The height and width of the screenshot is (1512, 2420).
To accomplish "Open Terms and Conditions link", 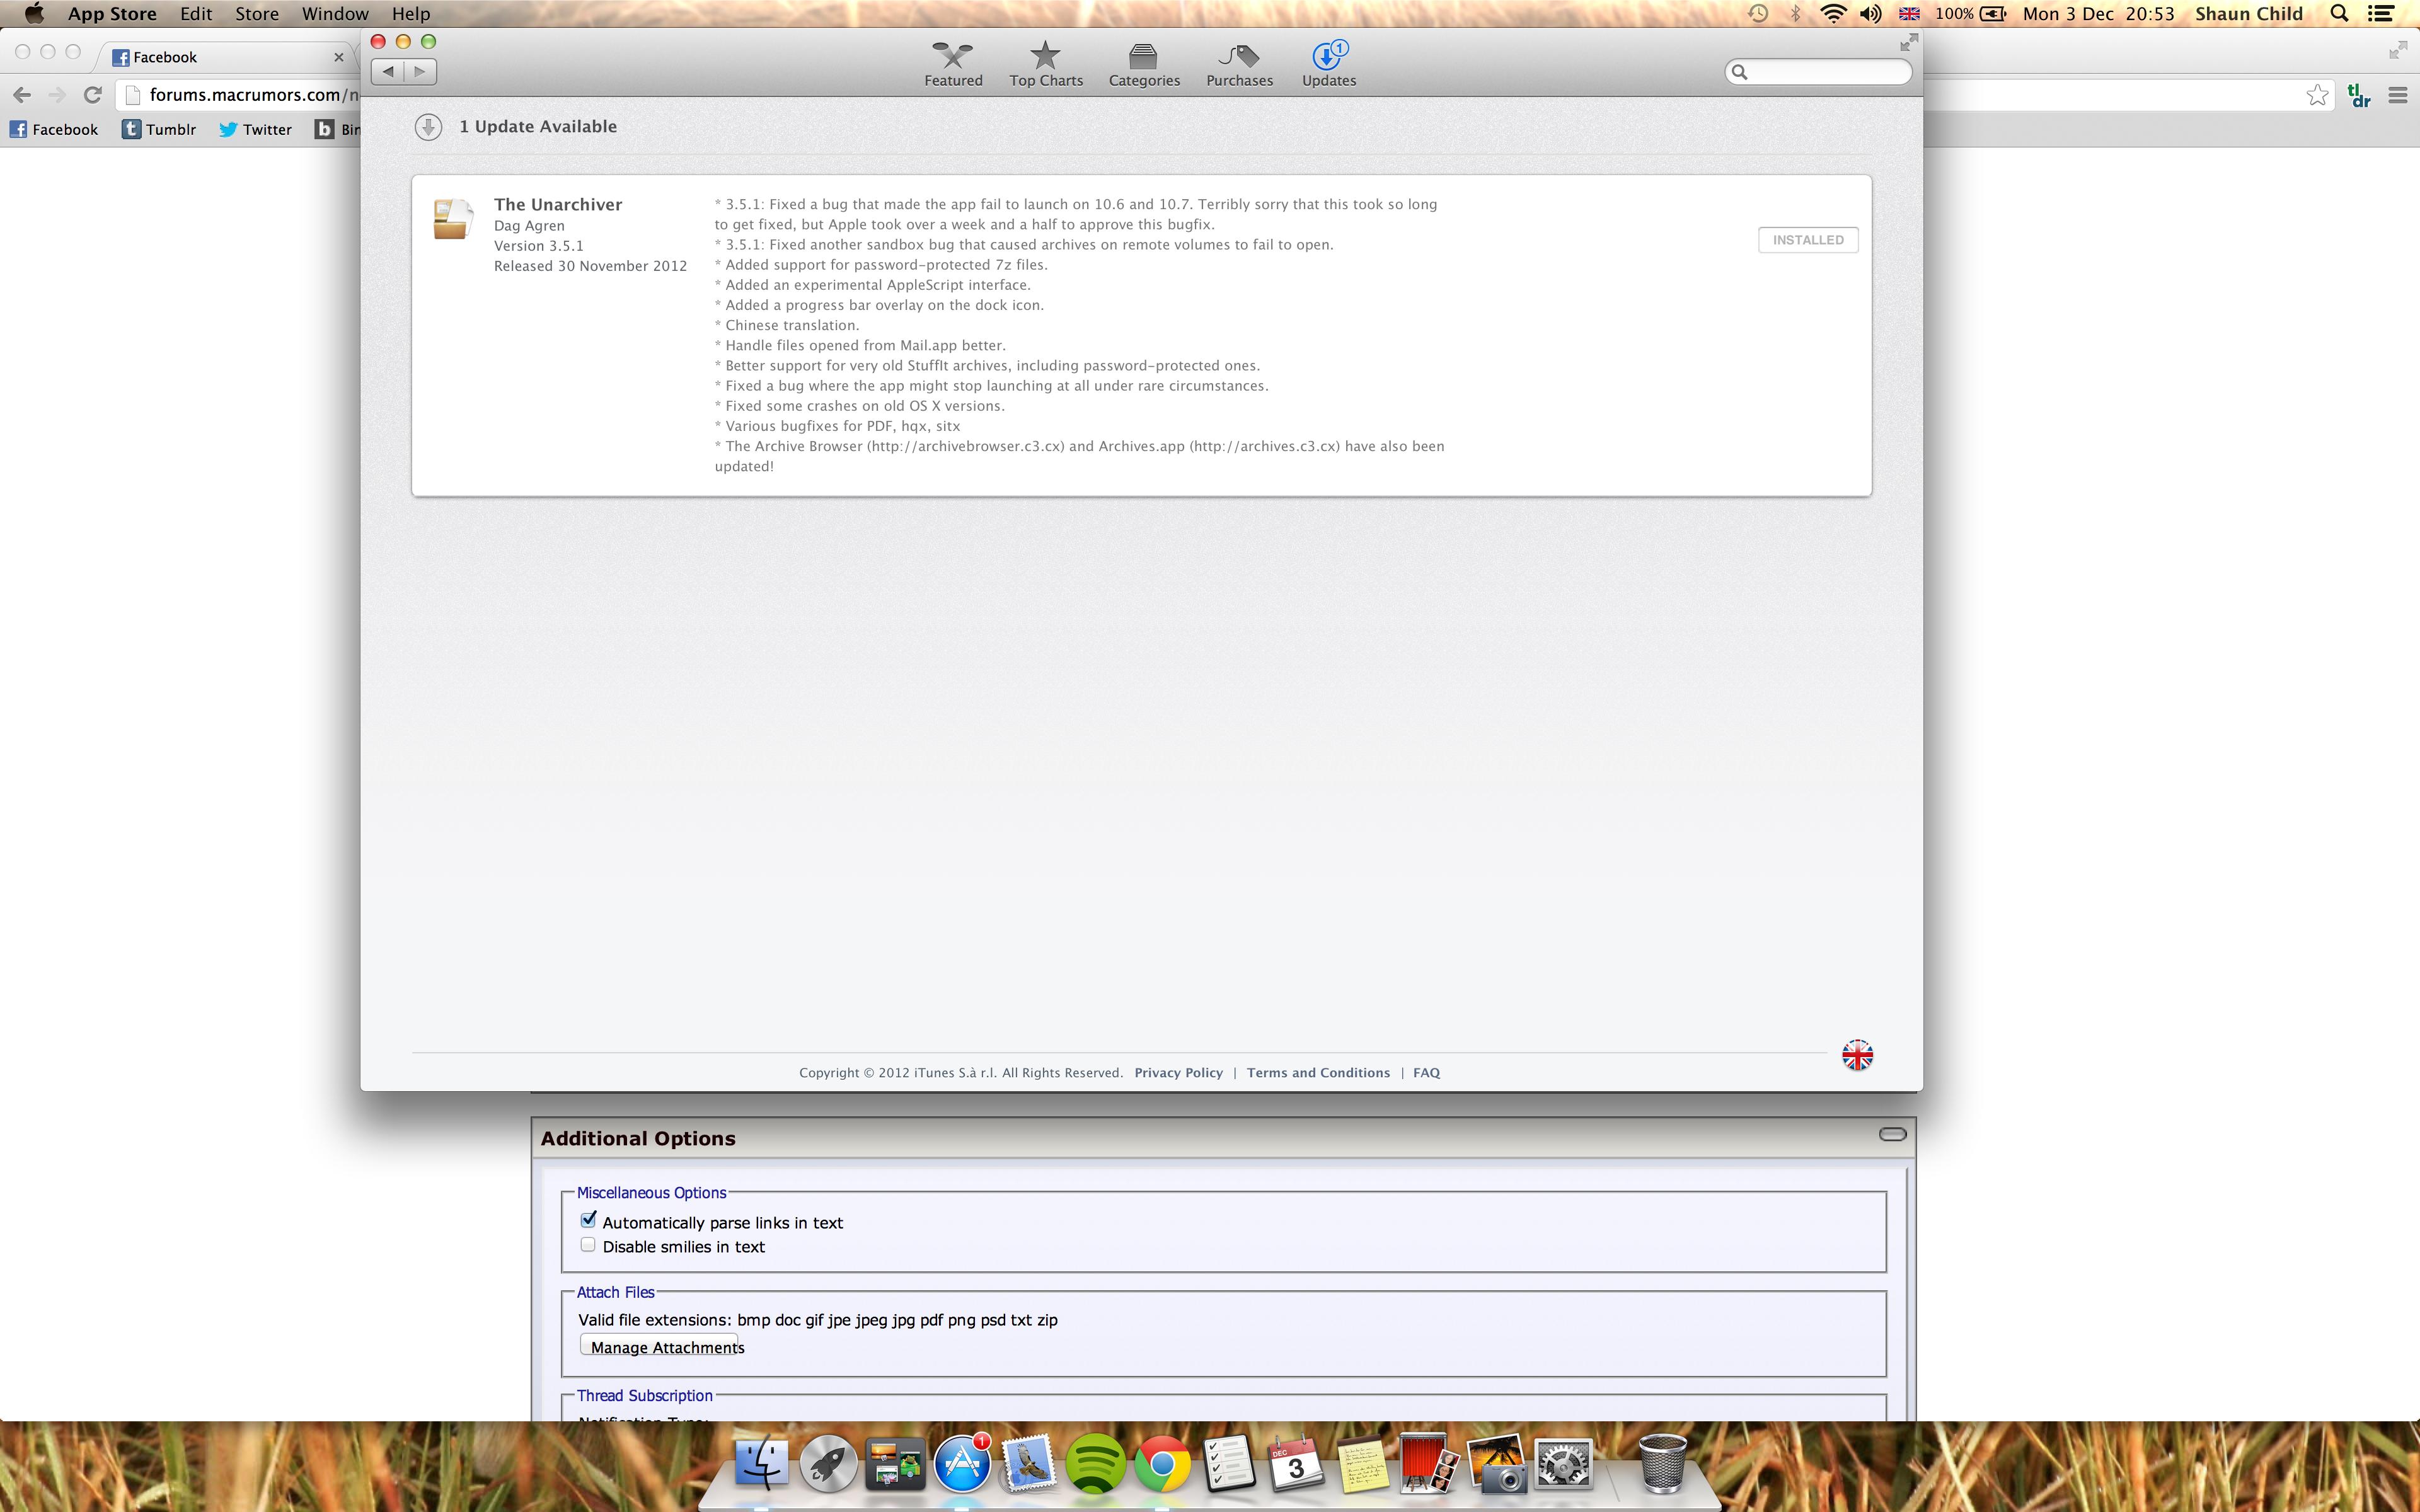I will [1318, 1073].
